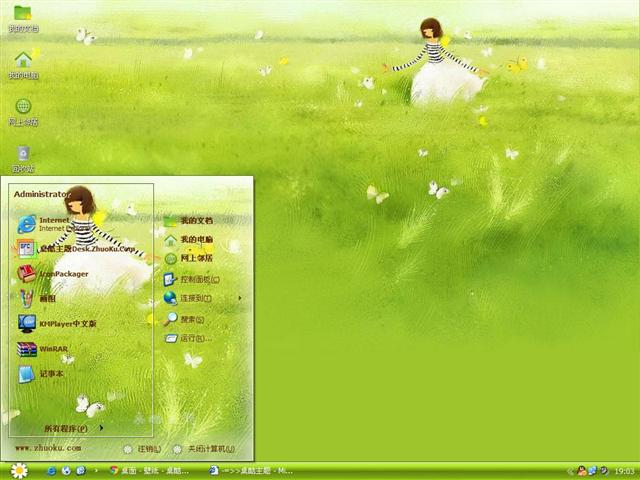Viewport: 640px width, 480px height.
Task: Open the 运行(R)... run dialog entry
Action: (188, 338)
